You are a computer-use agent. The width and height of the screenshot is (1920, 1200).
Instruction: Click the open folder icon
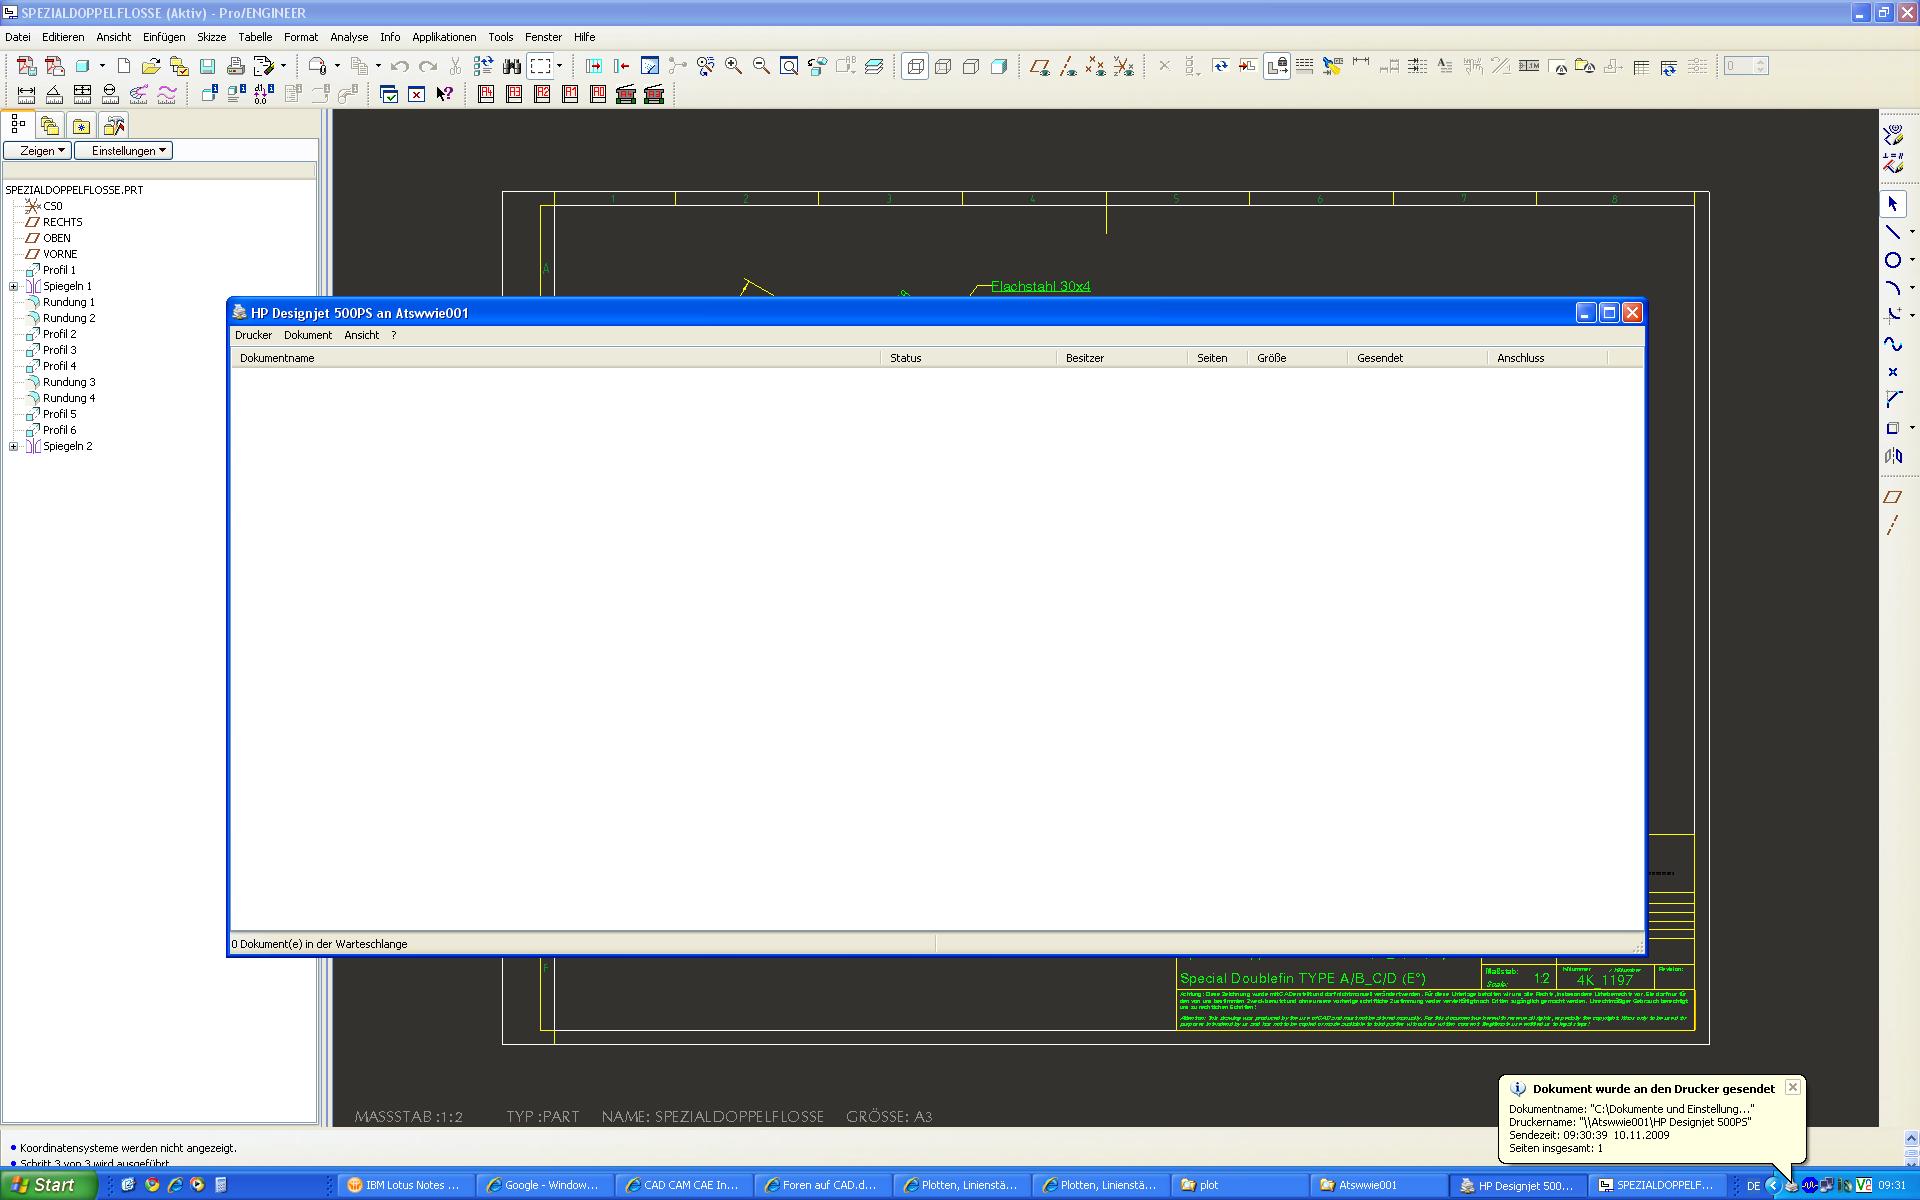(x=151, y=66)
